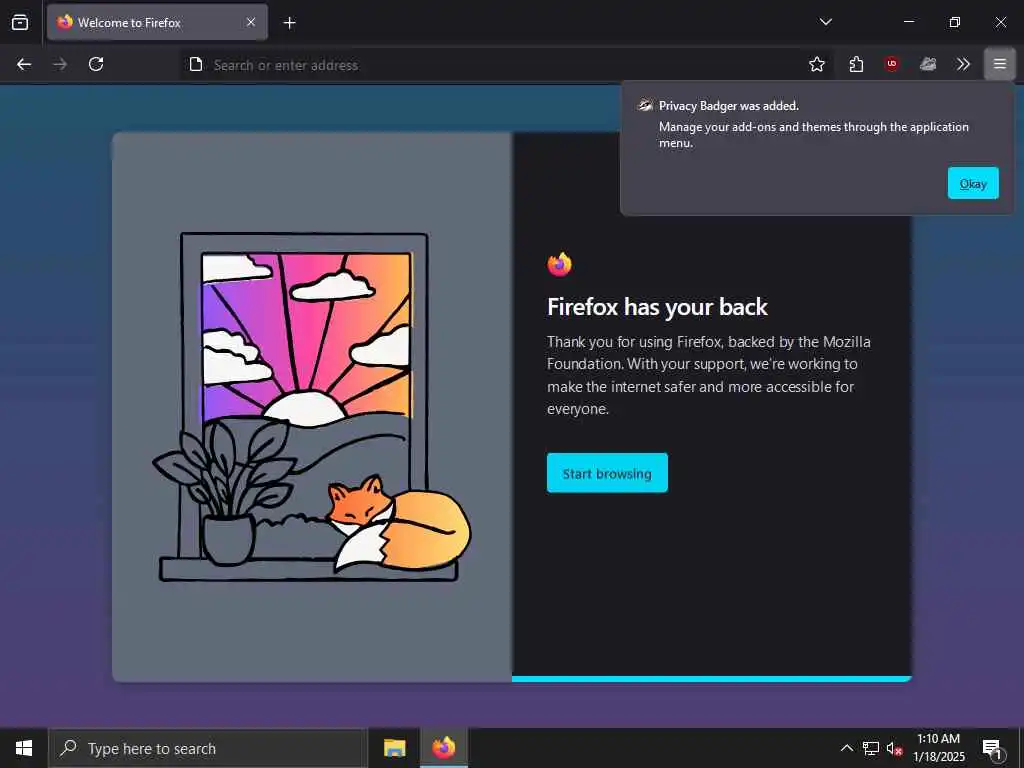
Task: Go forward one page
Action: click(x=60, y=64)
